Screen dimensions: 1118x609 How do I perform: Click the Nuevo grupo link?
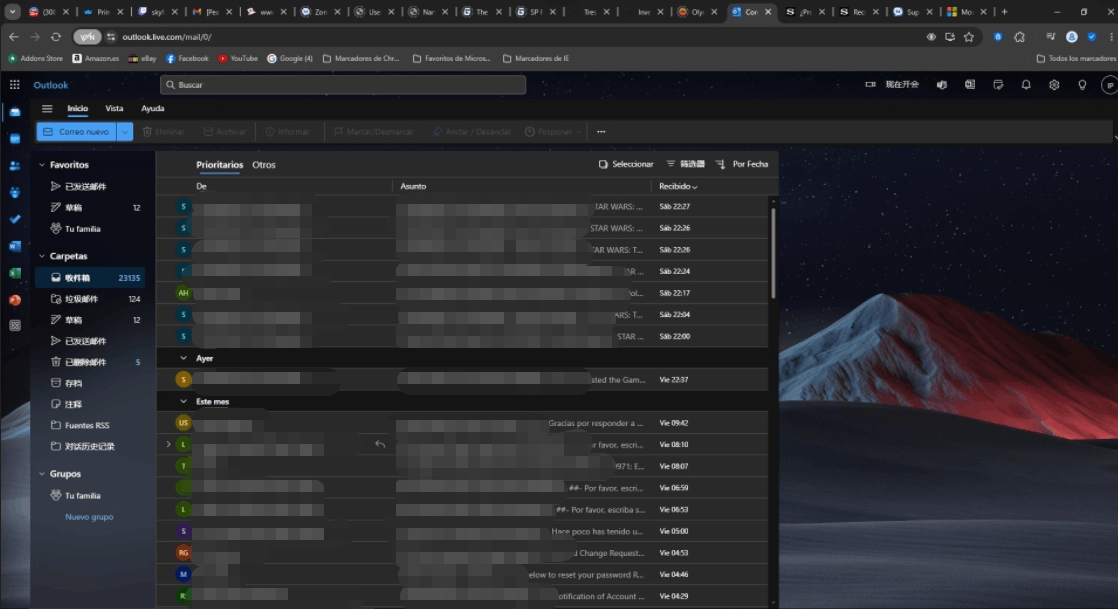click(89, 517)
